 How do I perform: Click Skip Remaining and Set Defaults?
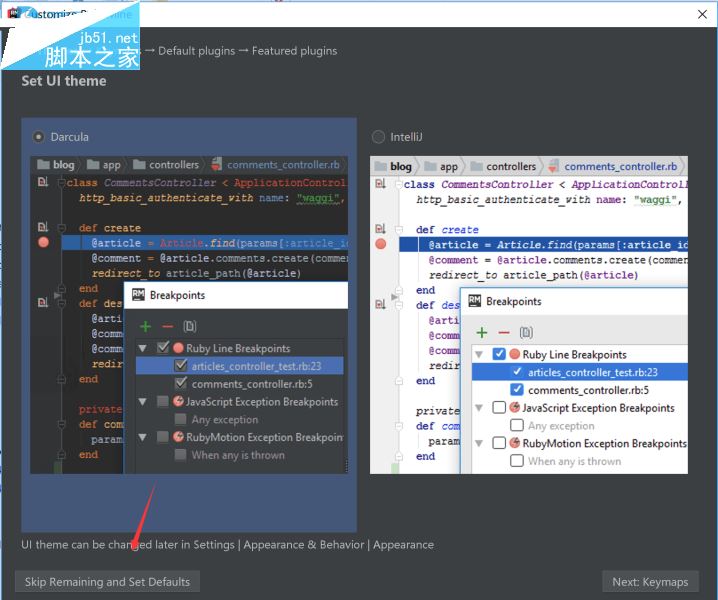(107, 582)
